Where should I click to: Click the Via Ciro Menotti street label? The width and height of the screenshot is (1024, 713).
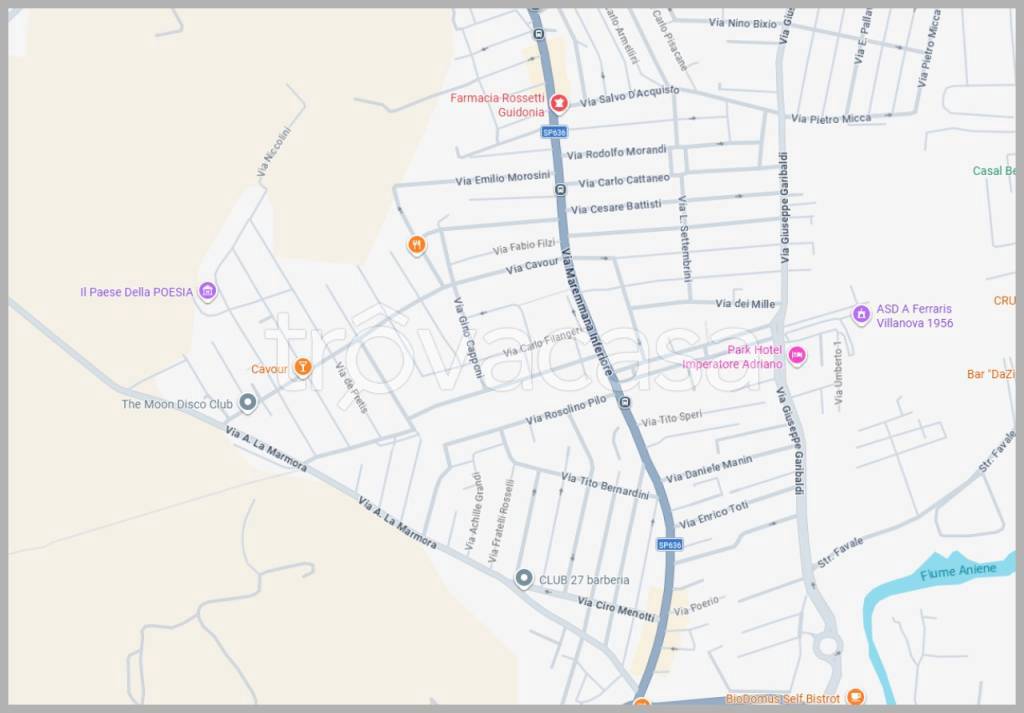tap(616, 607)
